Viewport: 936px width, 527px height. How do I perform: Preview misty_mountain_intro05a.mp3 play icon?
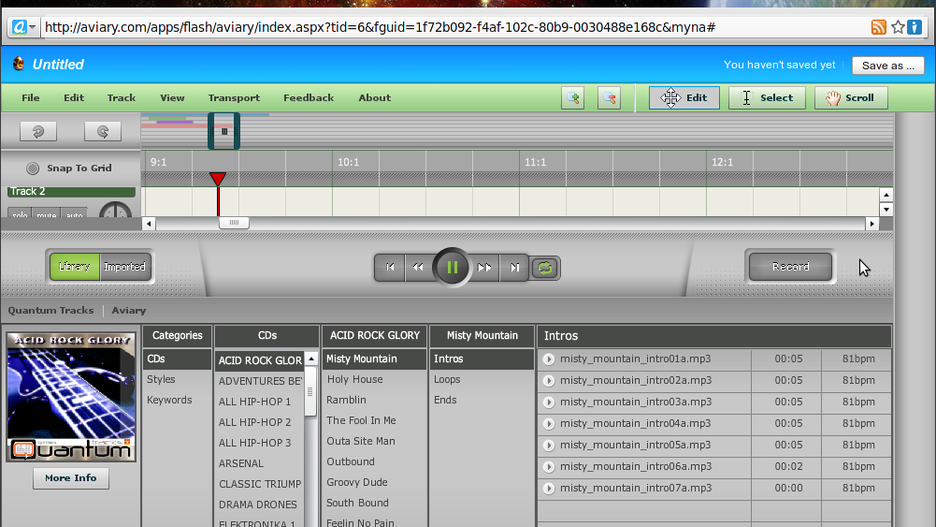pyautogui.click(x=549, y=445)
